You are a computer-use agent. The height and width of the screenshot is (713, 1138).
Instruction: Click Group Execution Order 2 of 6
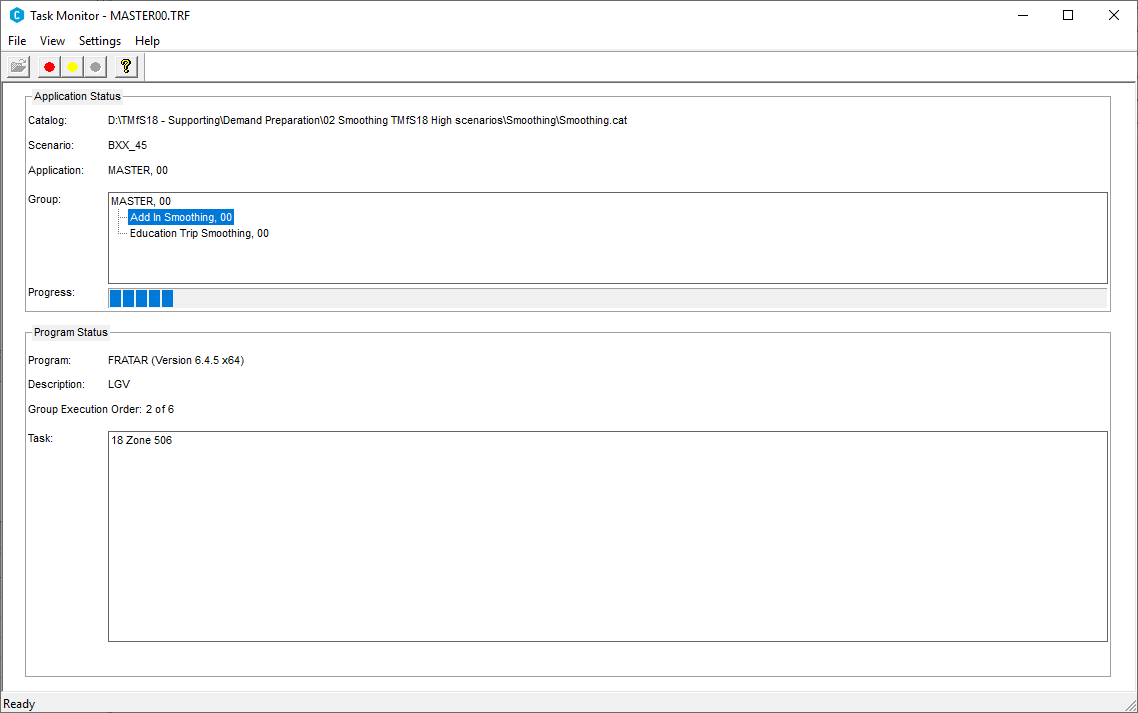coord(101,410)
